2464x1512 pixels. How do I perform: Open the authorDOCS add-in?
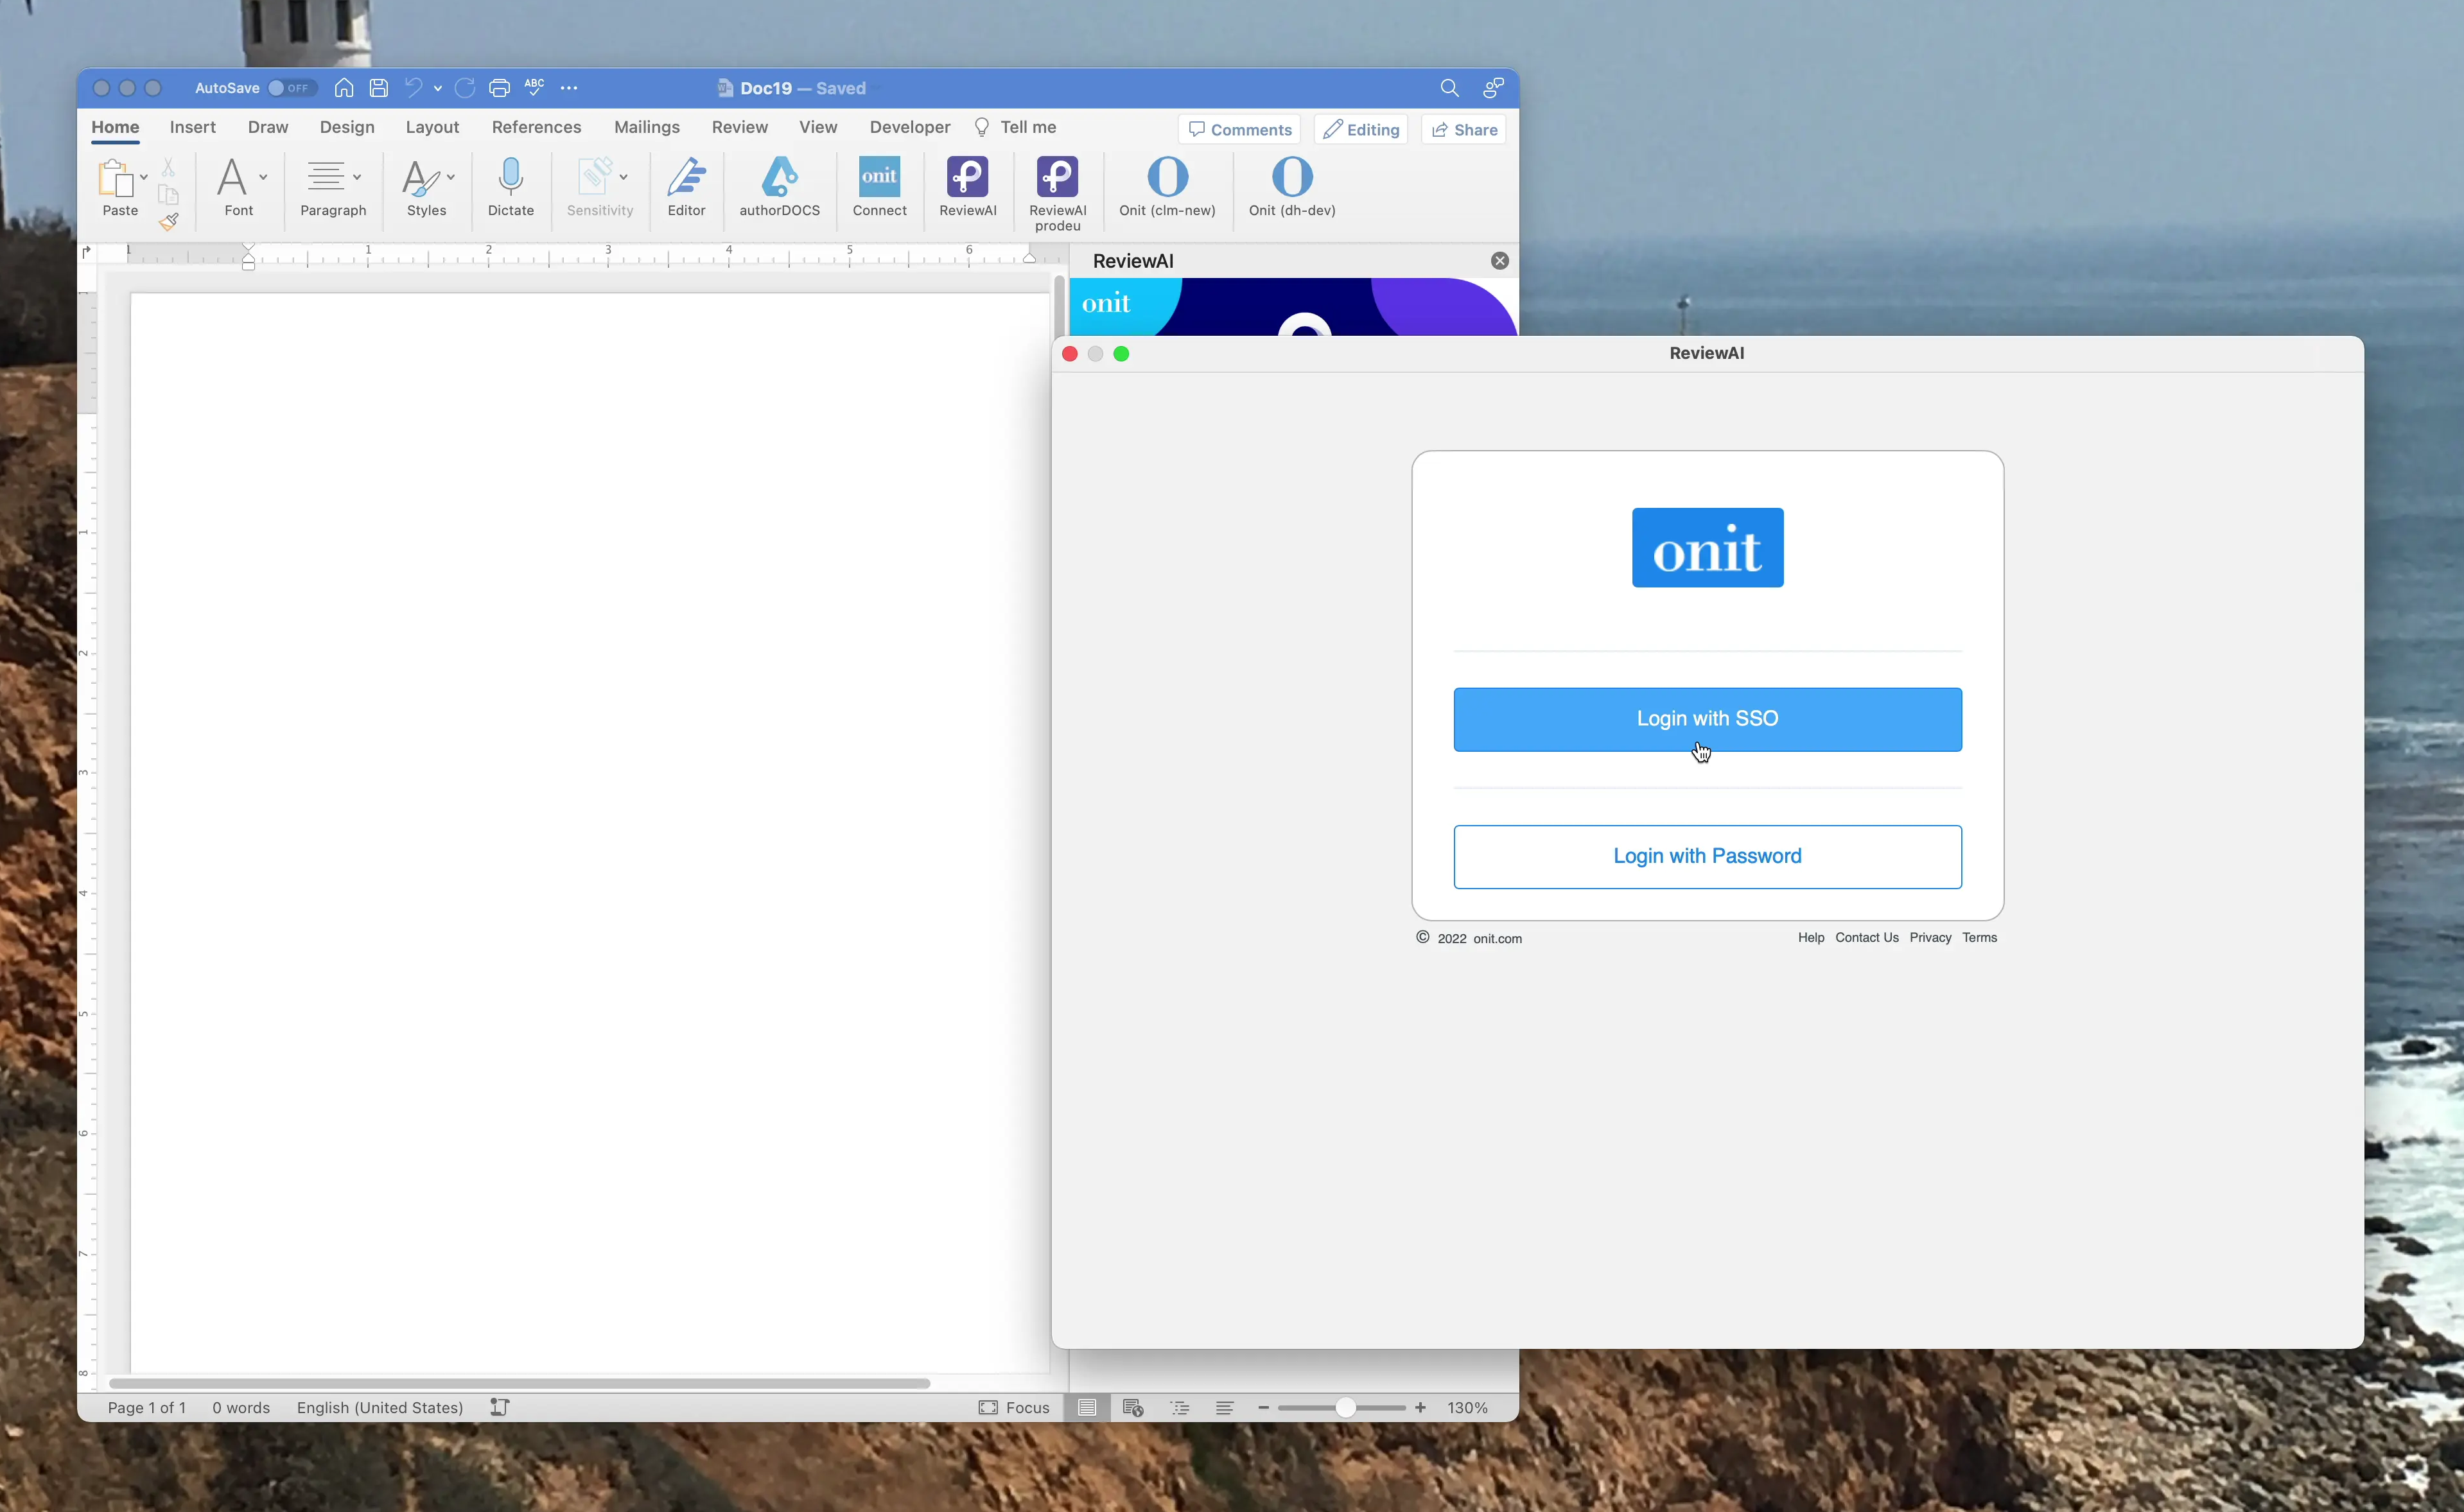779,188
